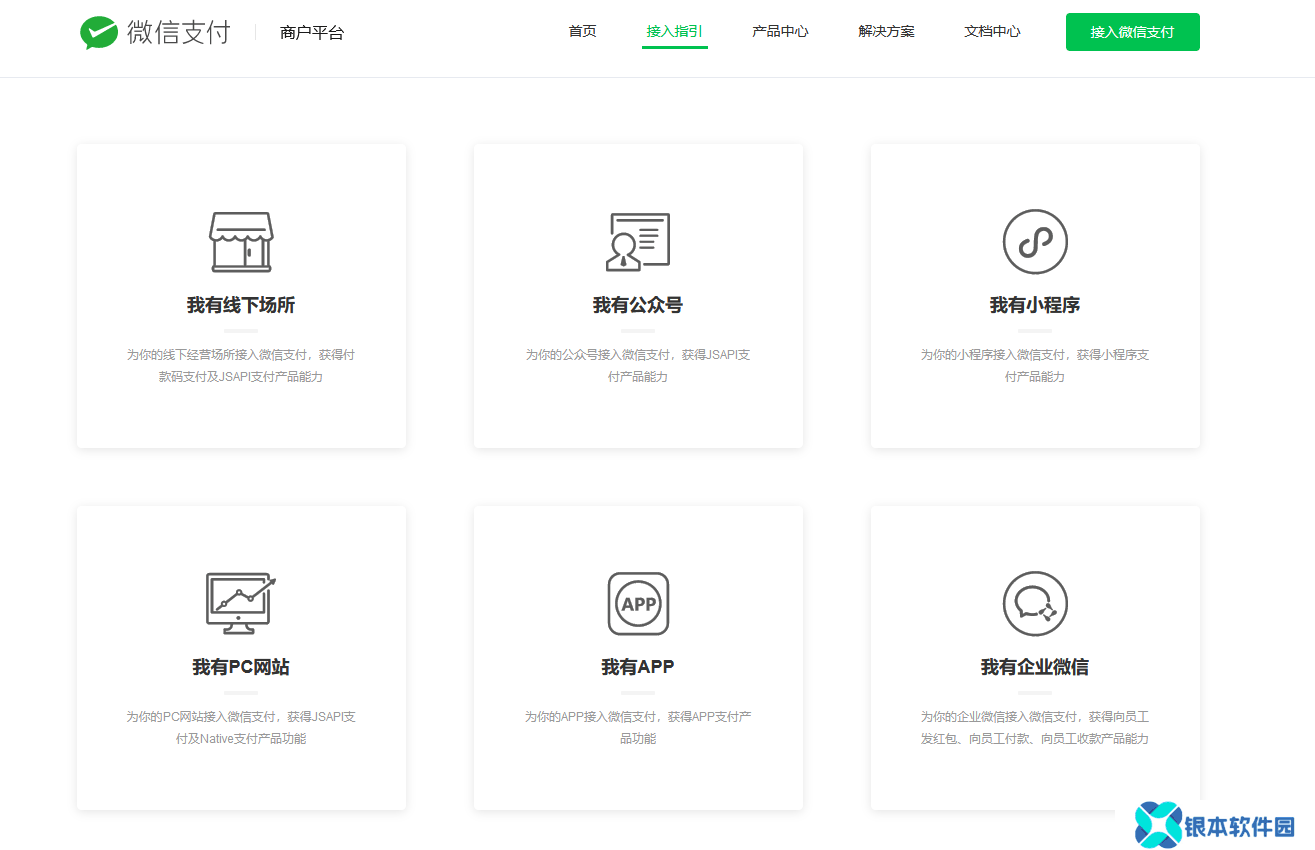Click the storefront icon for offline venues

pyautogui.click(x=241, y=242)
